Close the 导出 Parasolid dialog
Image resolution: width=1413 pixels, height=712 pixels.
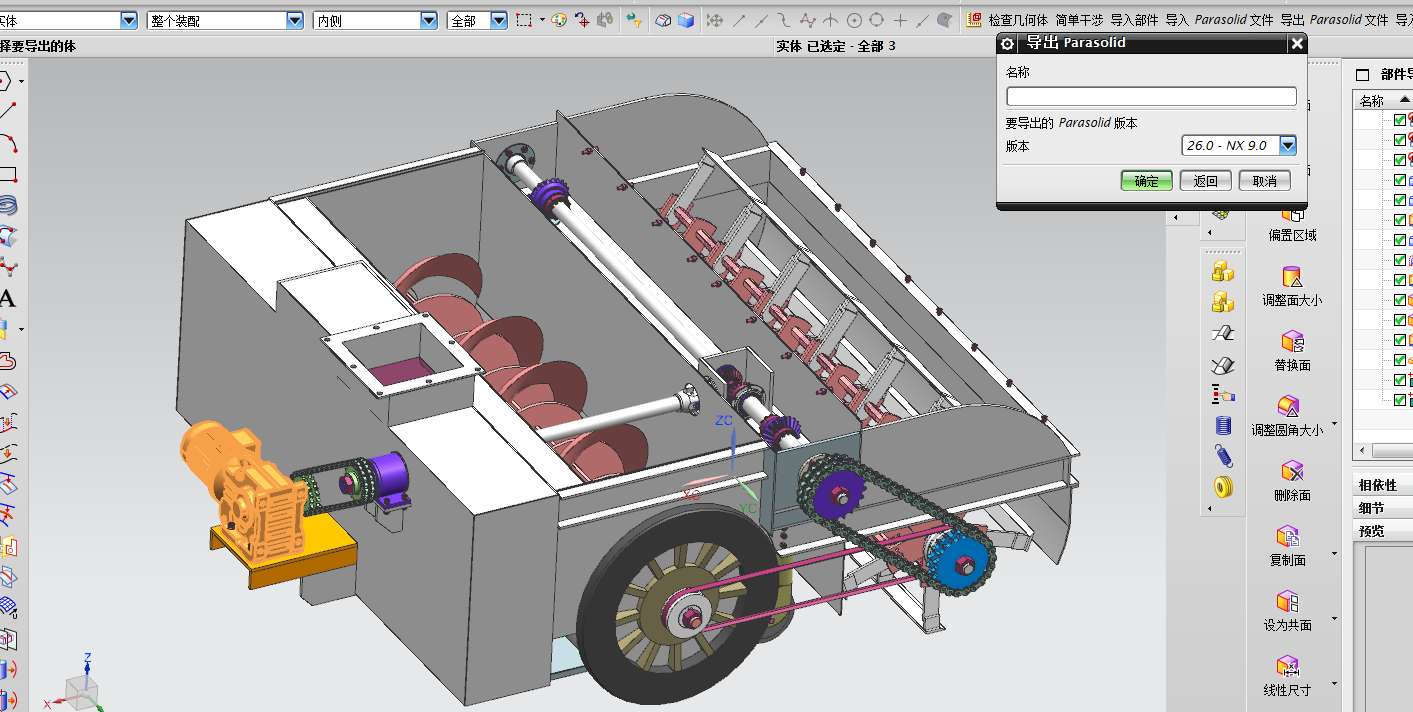(1296, 43)
